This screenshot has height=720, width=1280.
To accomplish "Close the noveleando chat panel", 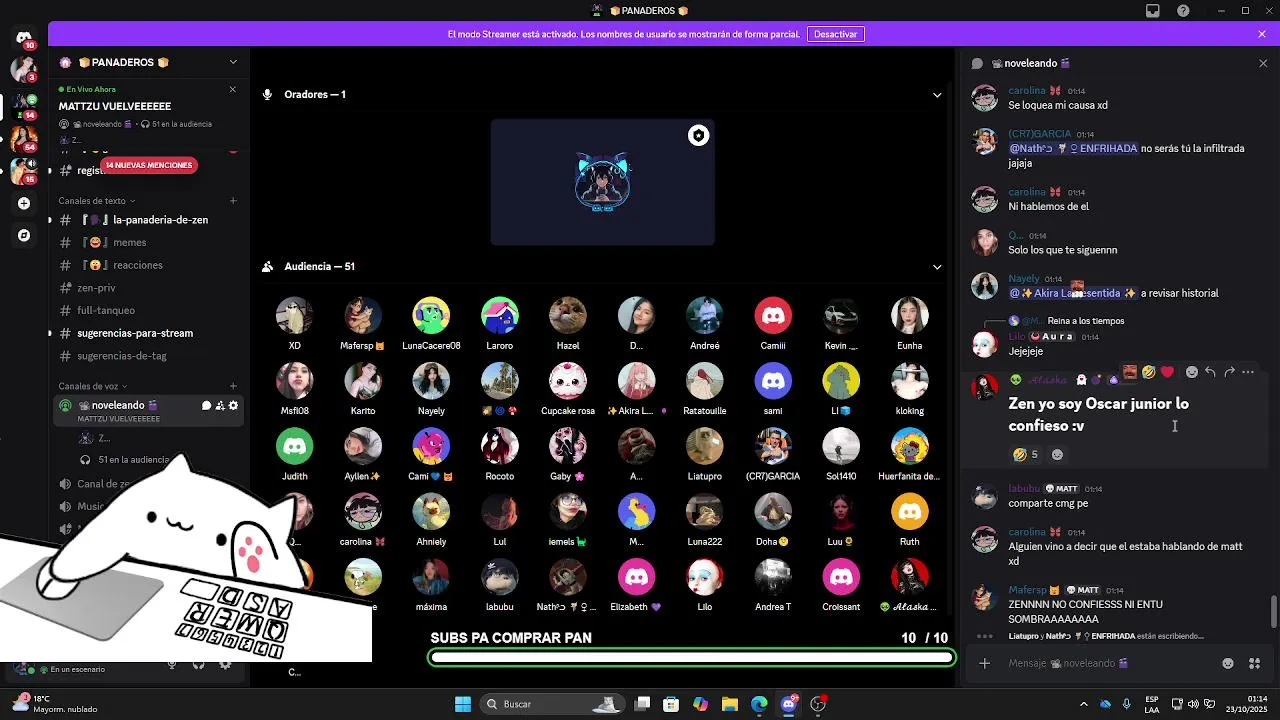I will coord(1262,63).
